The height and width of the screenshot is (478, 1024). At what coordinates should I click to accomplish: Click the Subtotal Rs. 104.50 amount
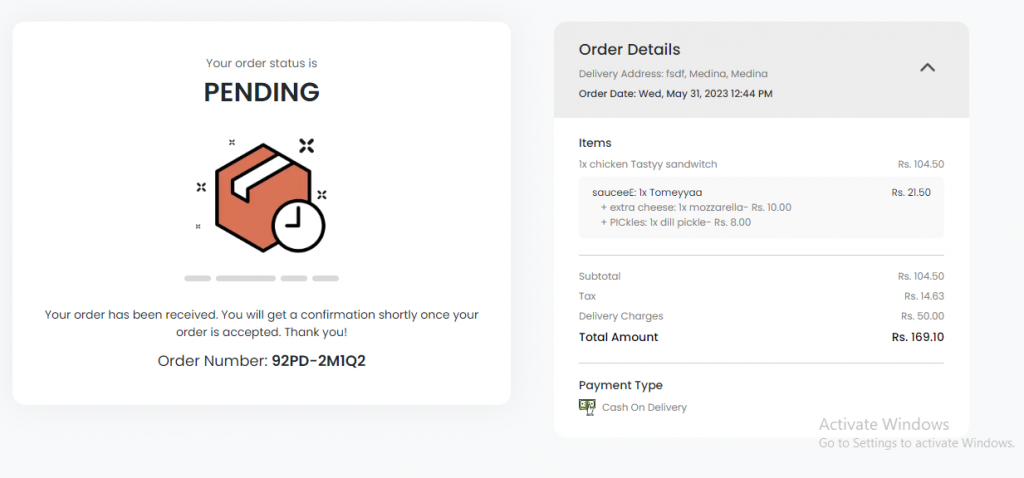(920, 276)
